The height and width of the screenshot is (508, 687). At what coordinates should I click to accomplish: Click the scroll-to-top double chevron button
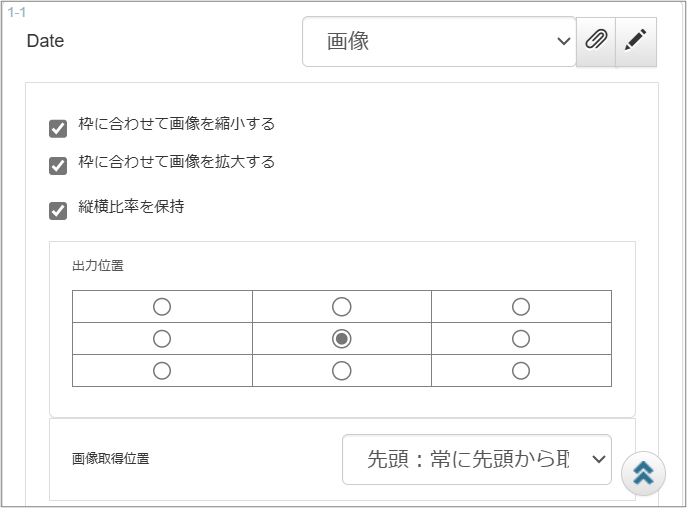[643, 474]
